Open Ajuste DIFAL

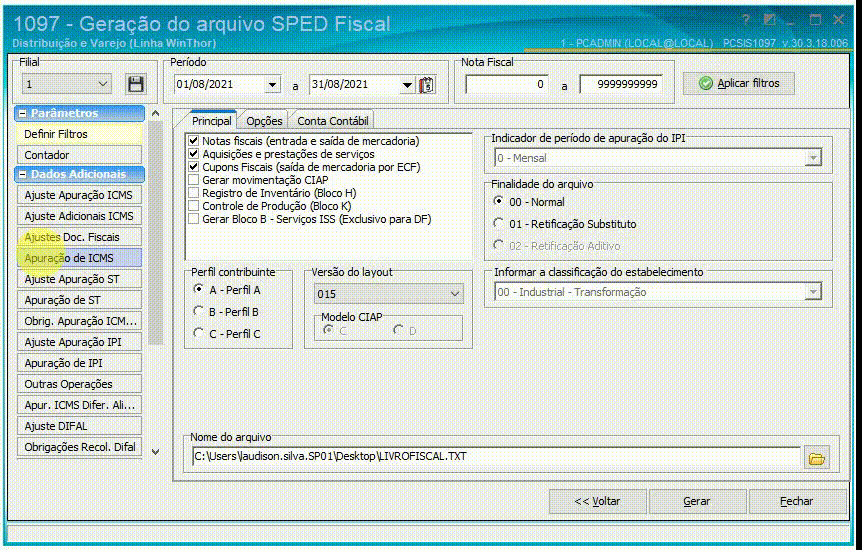80,426
